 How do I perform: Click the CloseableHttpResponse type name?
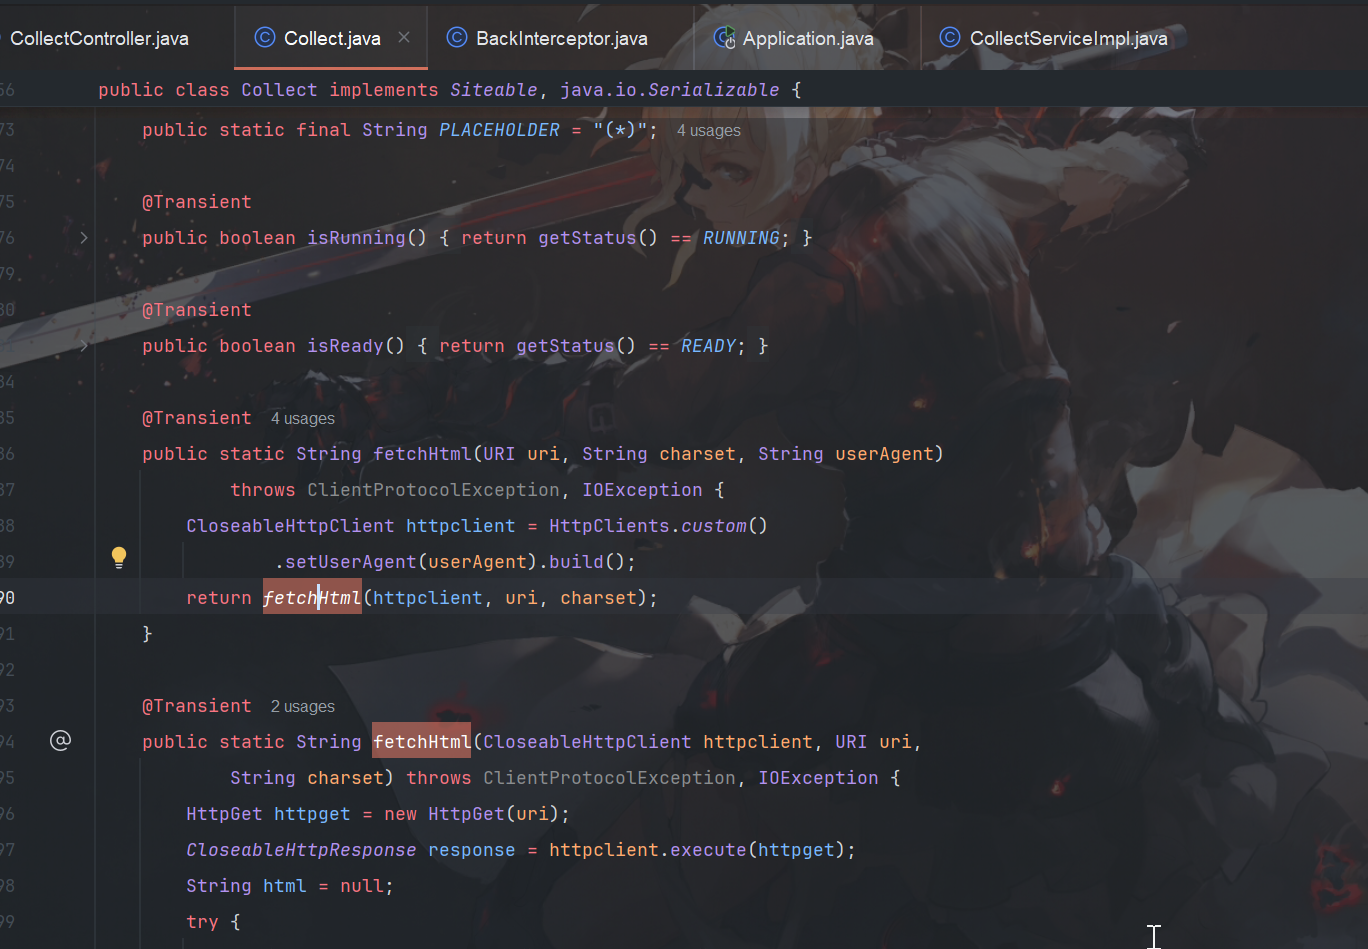pos(300,850)
